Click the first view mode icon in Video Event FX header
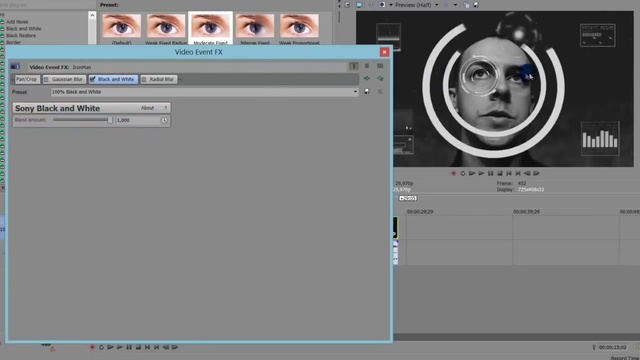 click(353, 66)
